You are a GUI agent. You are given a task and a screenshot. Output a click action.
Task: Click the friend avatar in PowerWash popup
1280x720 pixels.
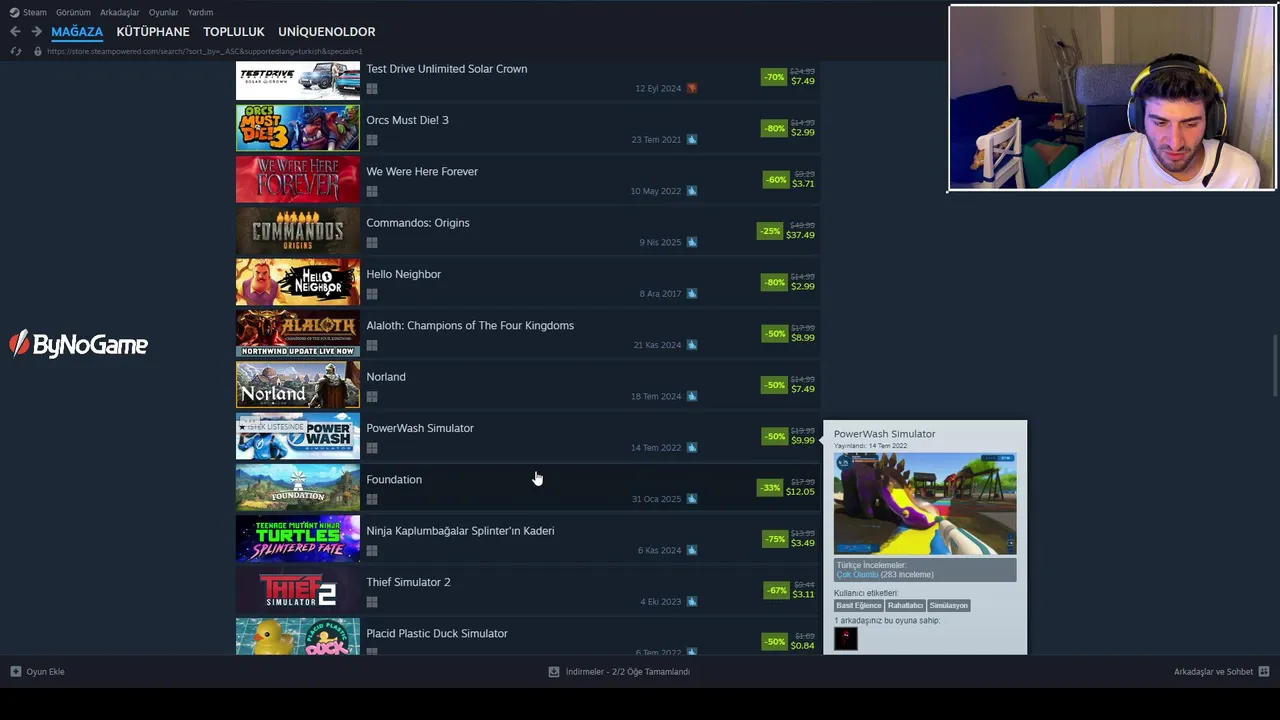[846, 638]
